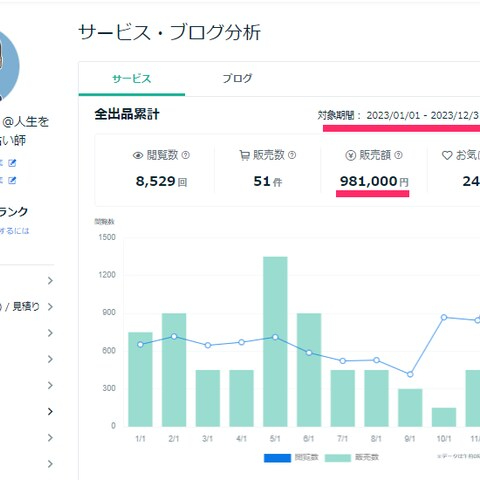Click the yen circle icon beside 販売額
The width and height of the screenshot is (480, 480).
tap(350, 155)
